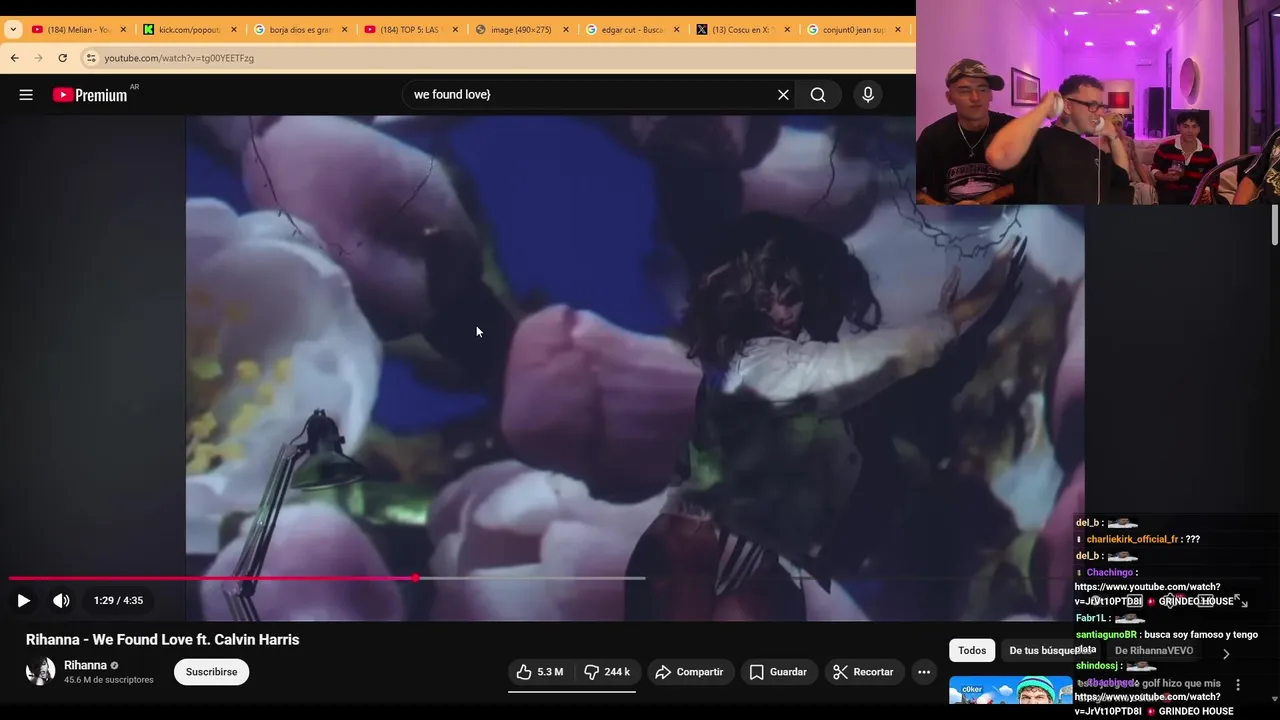The image size is (1280, 720).
Task: Select the Todos filter chip
Action: tap(972, 650)
